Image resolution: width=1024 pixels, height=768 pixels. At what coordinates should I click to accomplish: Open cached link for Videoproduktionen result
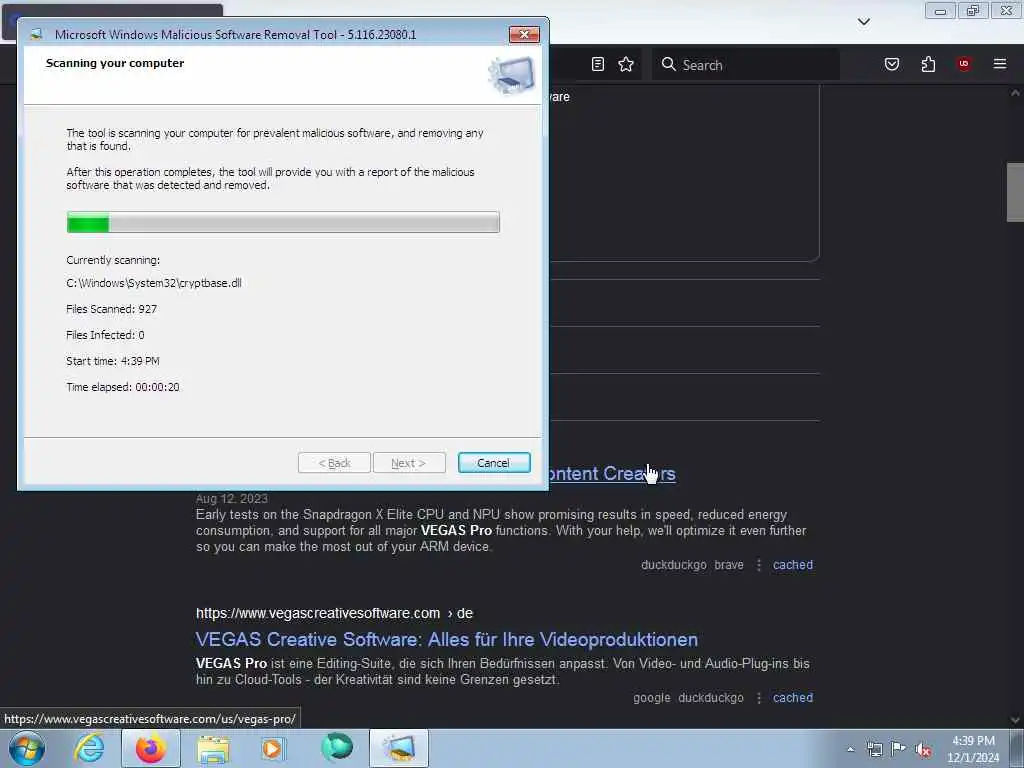tap(793, 697)
